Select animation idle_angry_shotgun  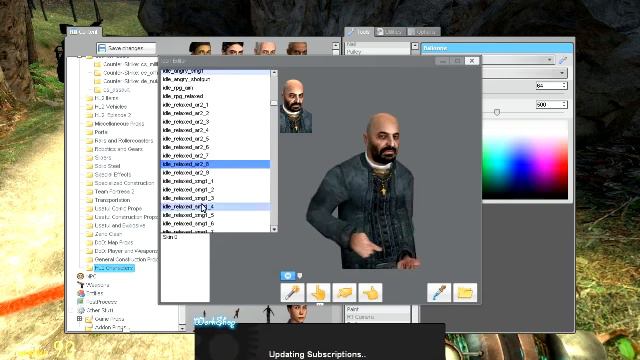coord(216,79)
